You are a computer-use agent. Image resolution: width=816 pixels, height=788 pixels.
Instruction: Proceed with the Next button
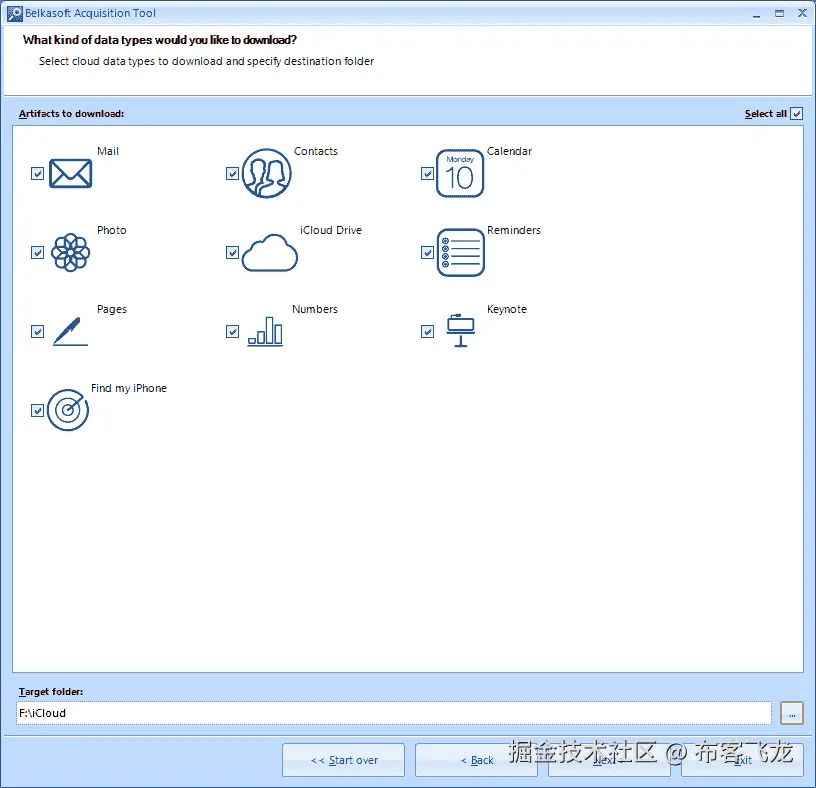click(609, 760)
